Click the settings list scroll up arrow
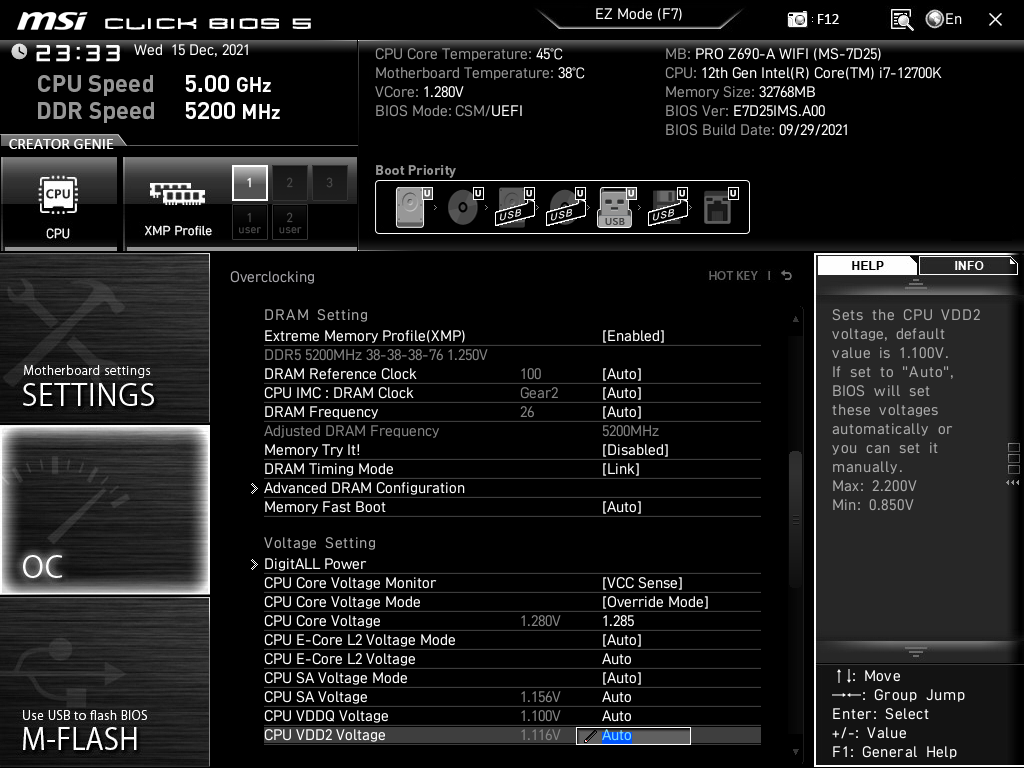1024x768 pixels. pyautogui.click(x=795, y=319)
